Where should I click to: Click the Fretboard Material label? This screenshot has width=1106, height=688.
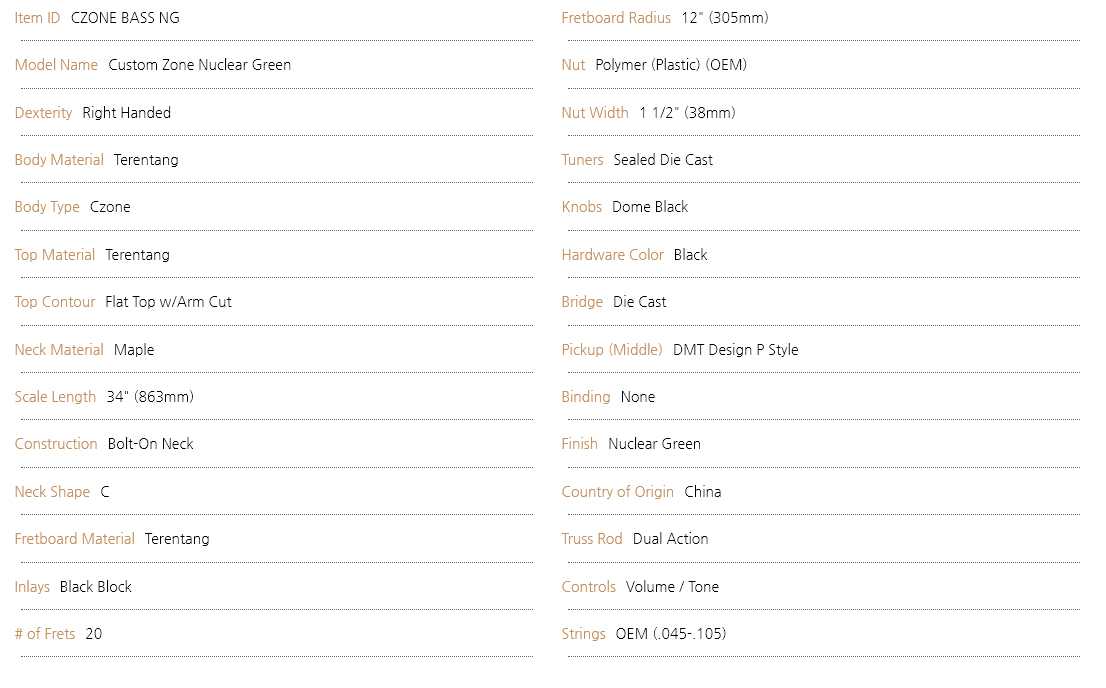74,539
